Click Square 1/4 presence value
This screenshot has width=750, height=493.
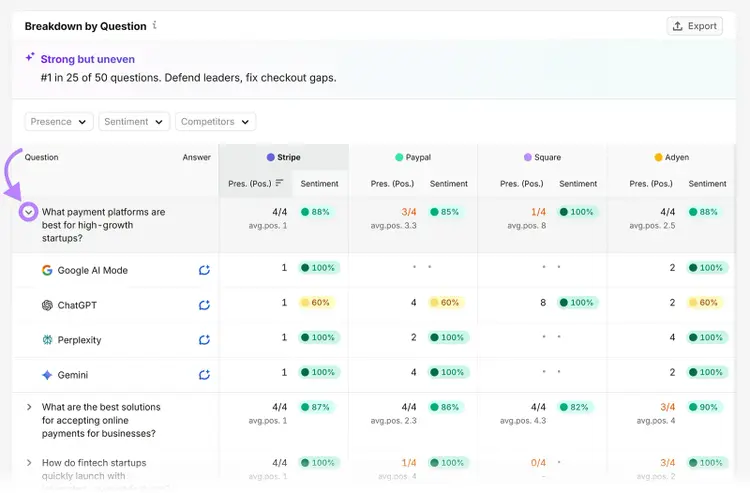tap(538, 212)
